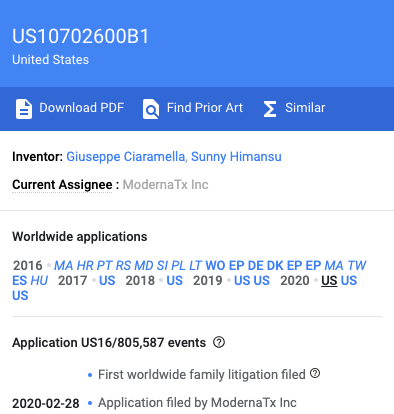Click the Application US16/805,587 events heading
Image resolution: width=394 pixels, height=414 pixels.
coord(109,343)
